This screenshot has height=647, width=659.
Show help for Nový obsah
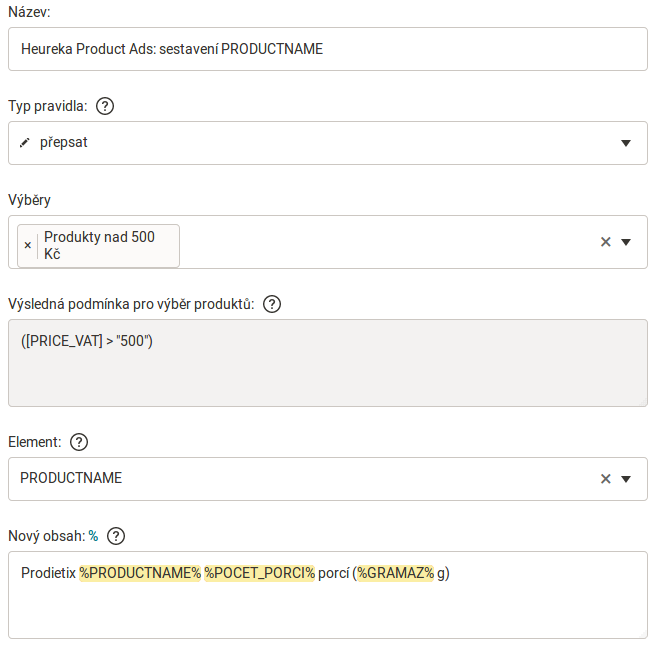point(116,536)
